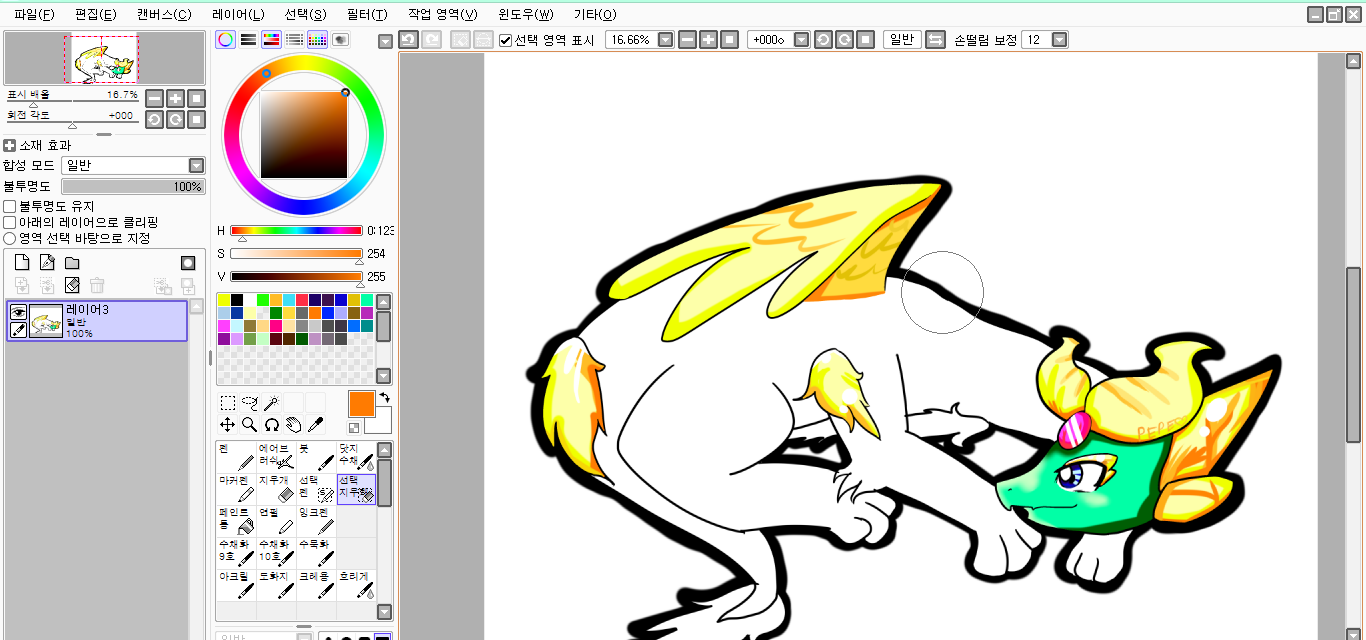Create a new layer folder

72,262
